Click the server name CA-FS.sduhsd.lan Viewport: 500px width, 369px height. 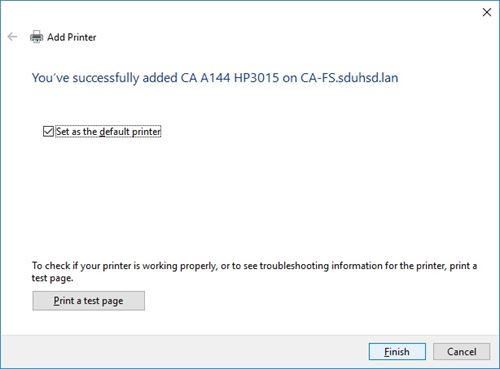tap(349, 78)
